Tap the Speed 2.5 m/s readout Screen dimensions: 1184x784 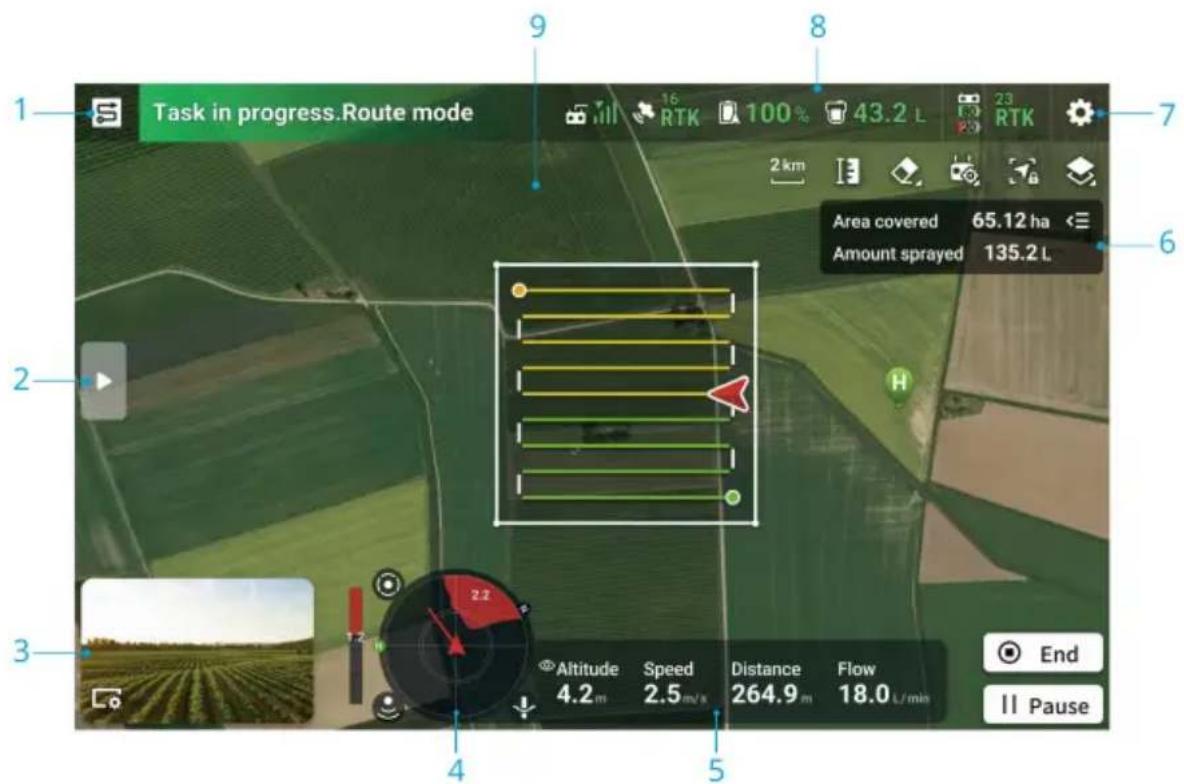click(674, 684)
